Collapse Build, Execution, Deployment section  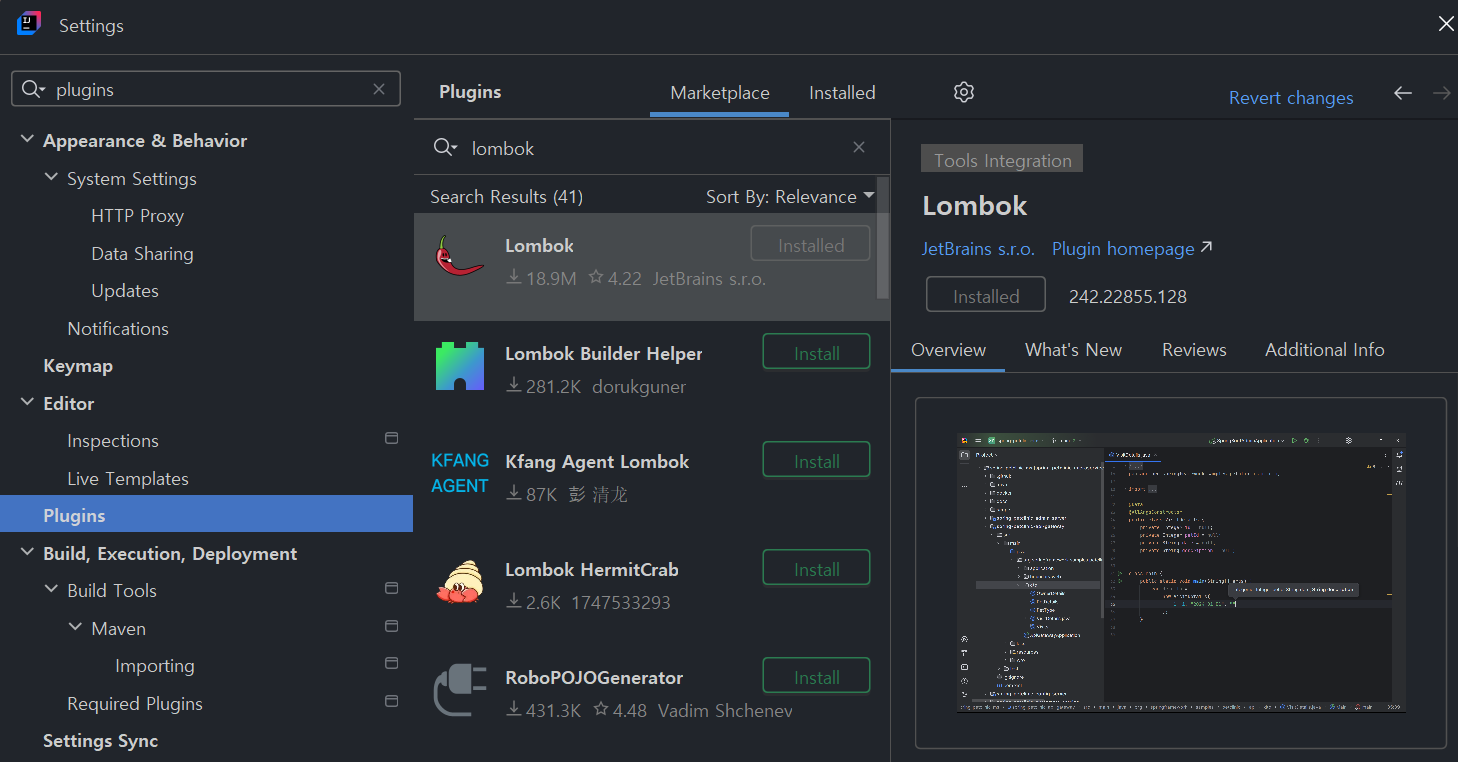[27, 552]
